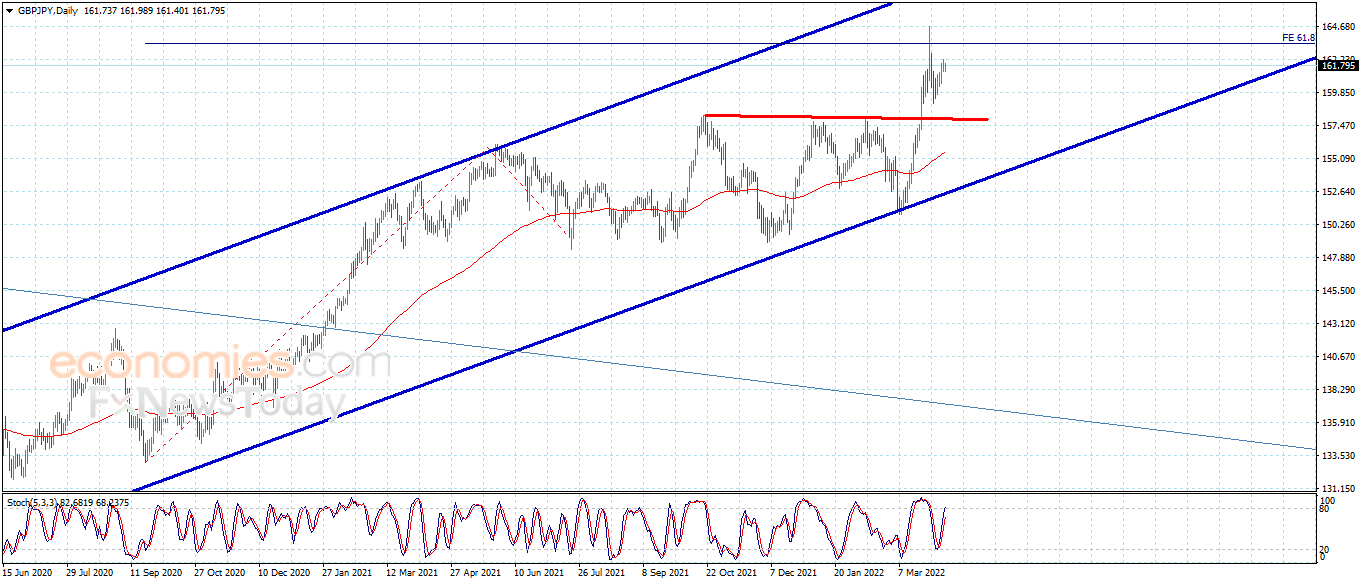The width and height of the screenshot is (1362, 584).
Task: Click the 15 Jun 2020 date label
Action: tap(27, 574)
